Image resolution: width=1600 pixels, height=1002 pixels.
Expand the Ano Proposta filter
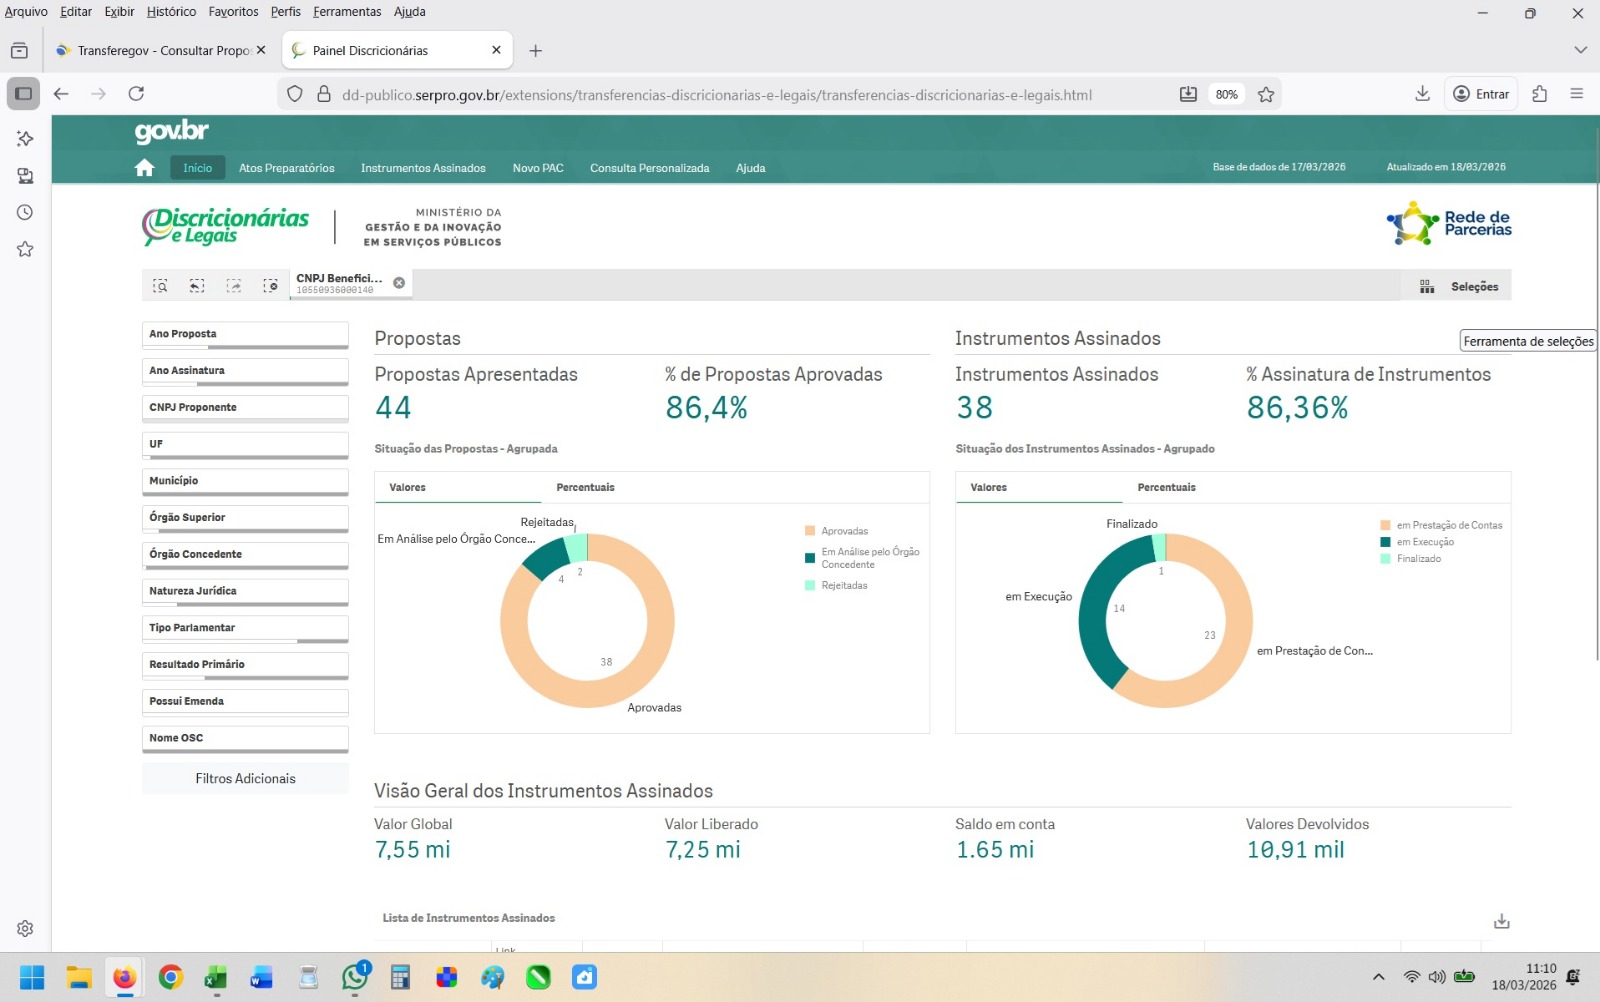pyautogui.click(x=245, y=334)
